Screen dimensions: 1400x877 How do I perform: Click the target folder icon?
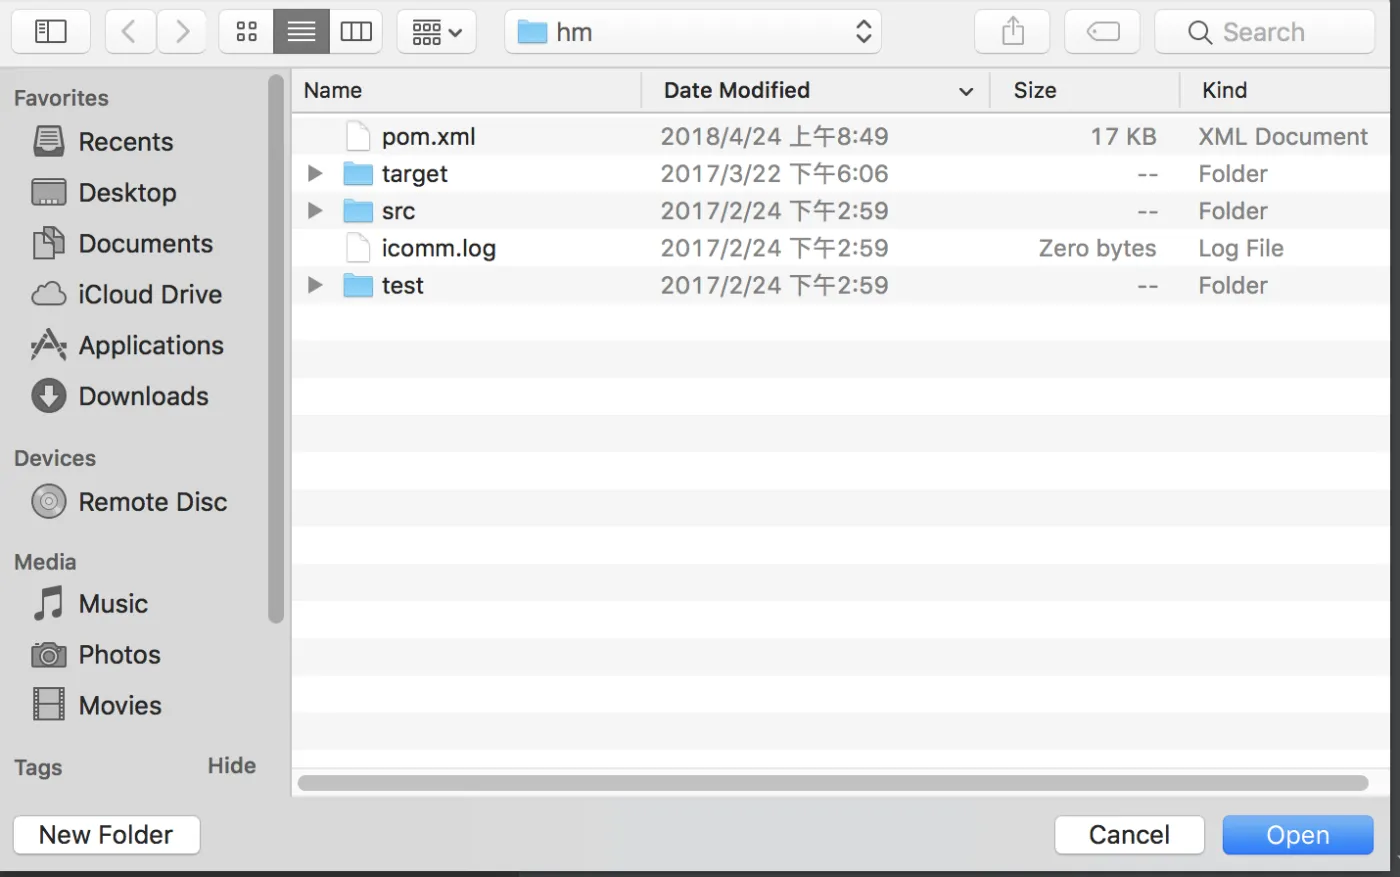[358, 174]
